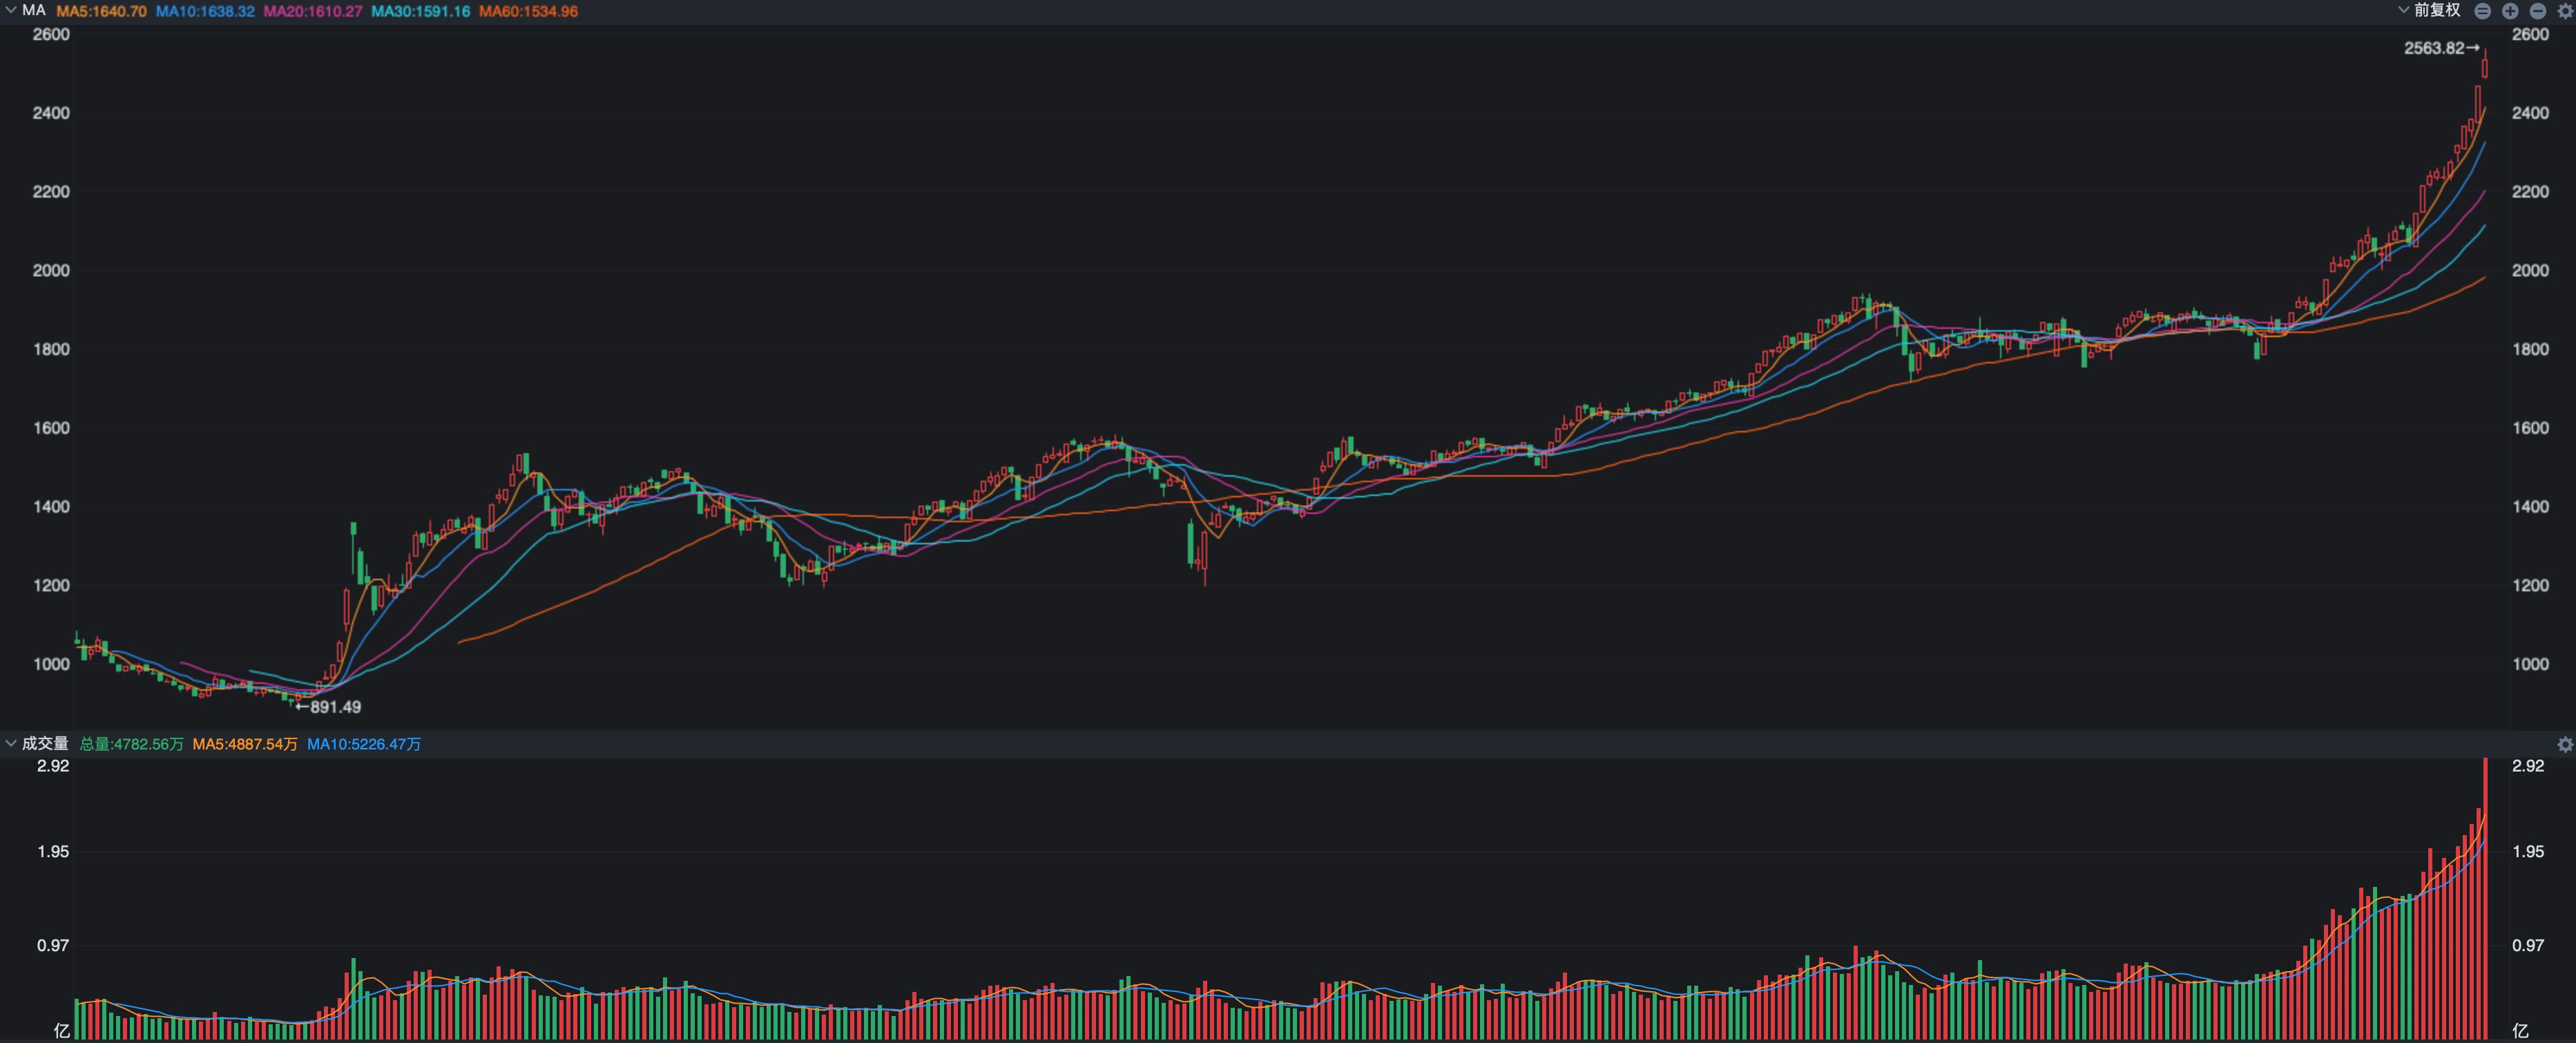Zoom out with the minus icon

pos(2538,11)
